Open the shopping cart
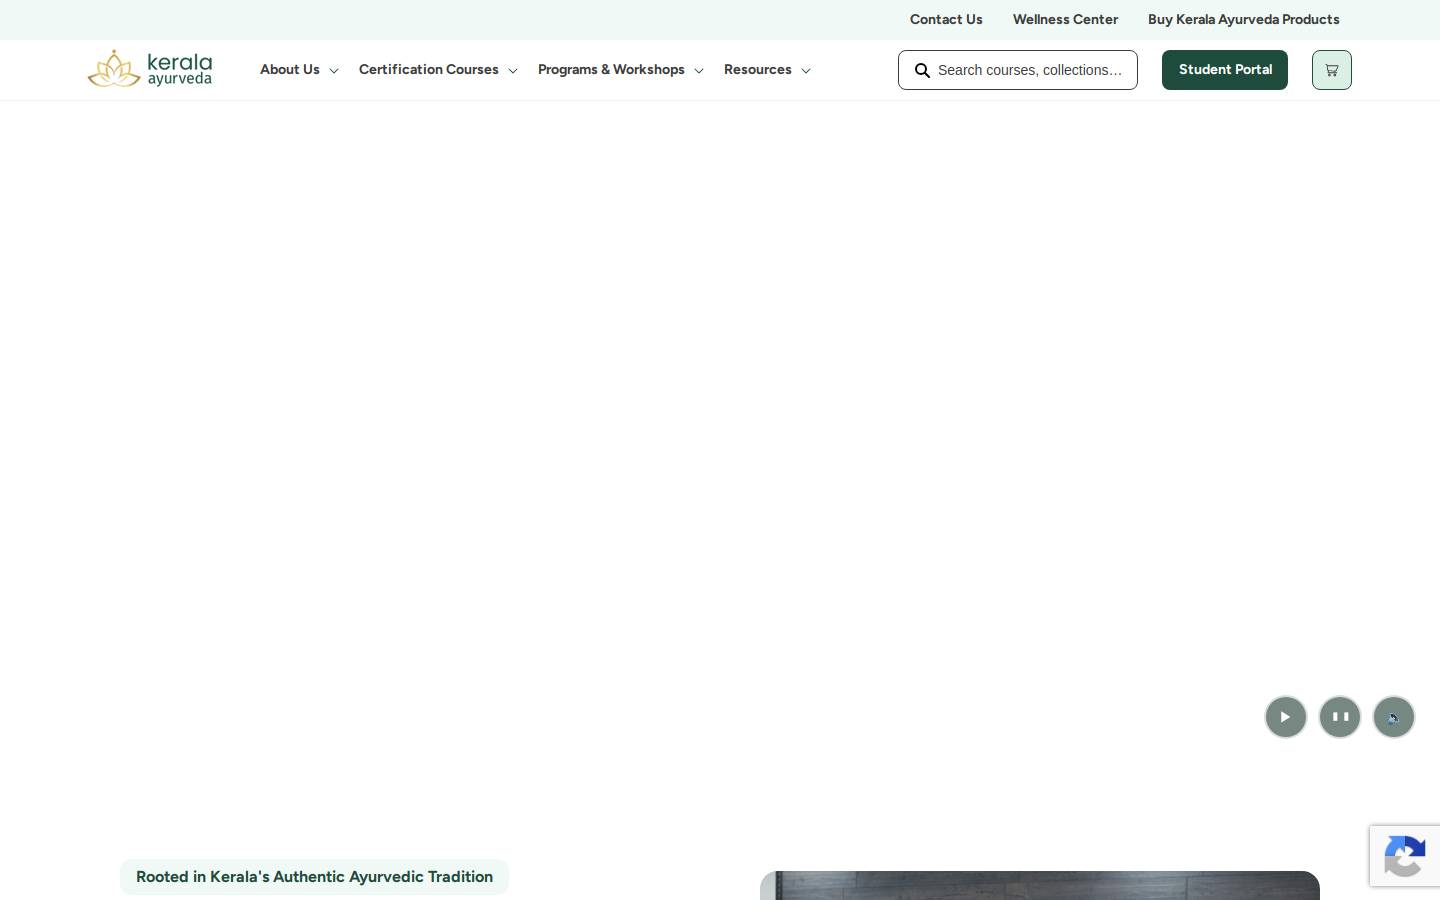The width and height of the screenshot is (1440, 900). (x=1331, y=70)
